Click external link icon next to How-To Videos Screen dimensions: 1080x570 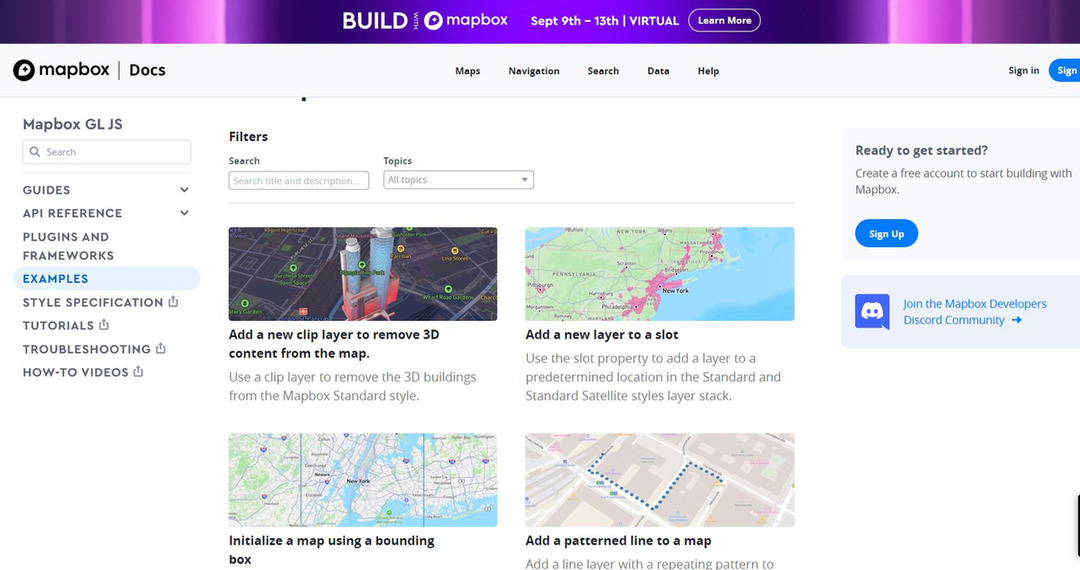point(138,372)
